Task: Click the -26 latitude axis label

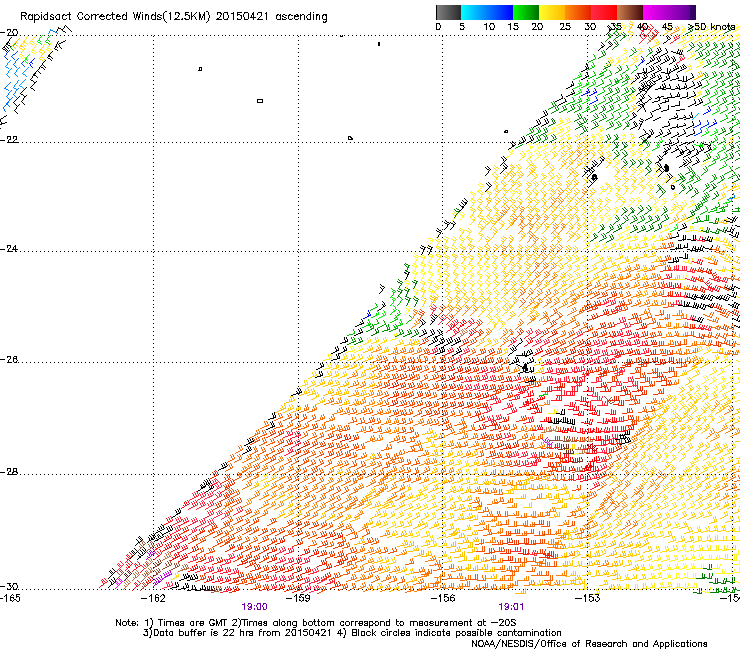Action: (x=9, y=360)
